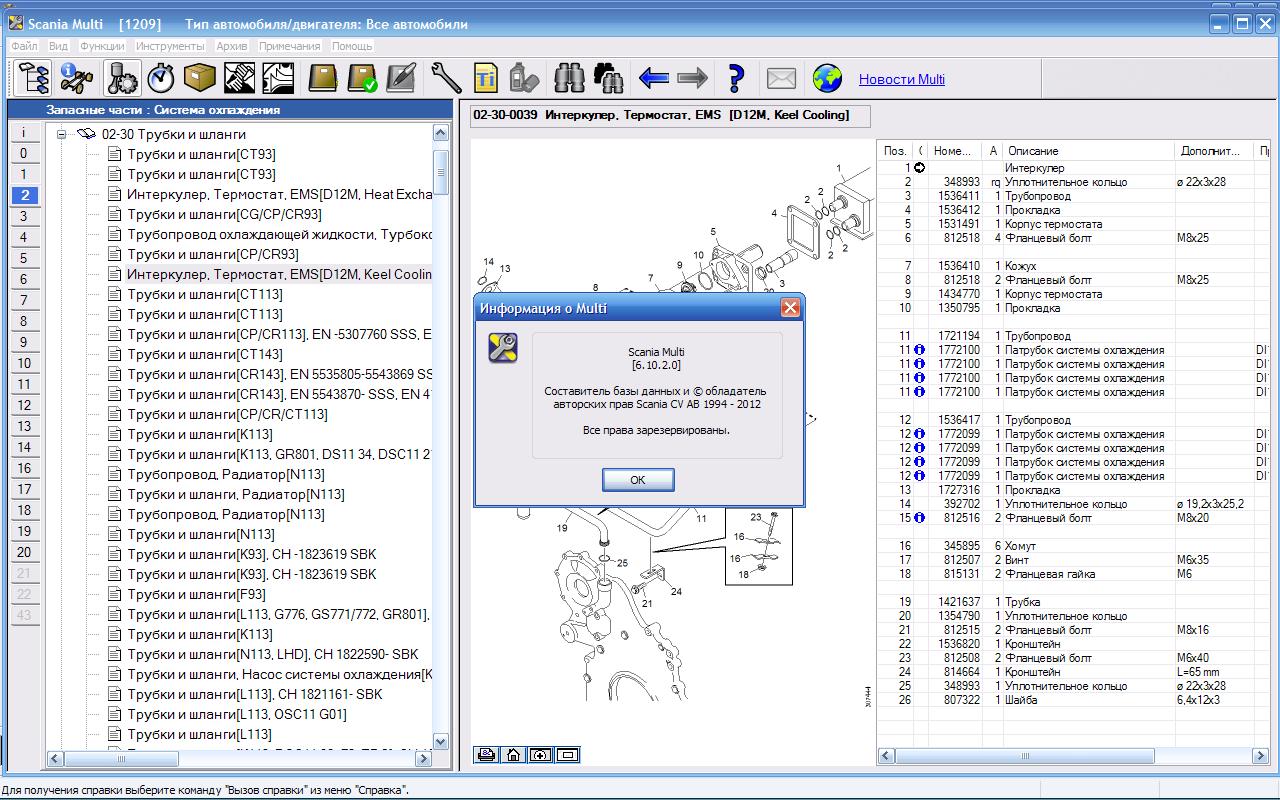Image resolution: width=1280 pixels, height=800 pixels.
Task: Fit illustration with the rectangle frame icon
Action: (567, 755)
